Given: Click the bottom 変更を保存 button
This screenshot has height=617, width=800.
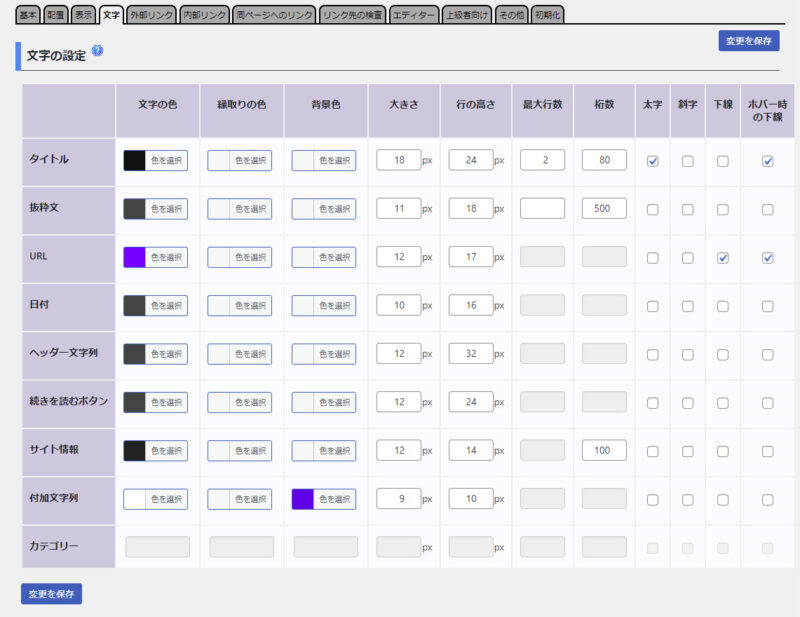Looking at the screenshot, I should coord(51,594).
